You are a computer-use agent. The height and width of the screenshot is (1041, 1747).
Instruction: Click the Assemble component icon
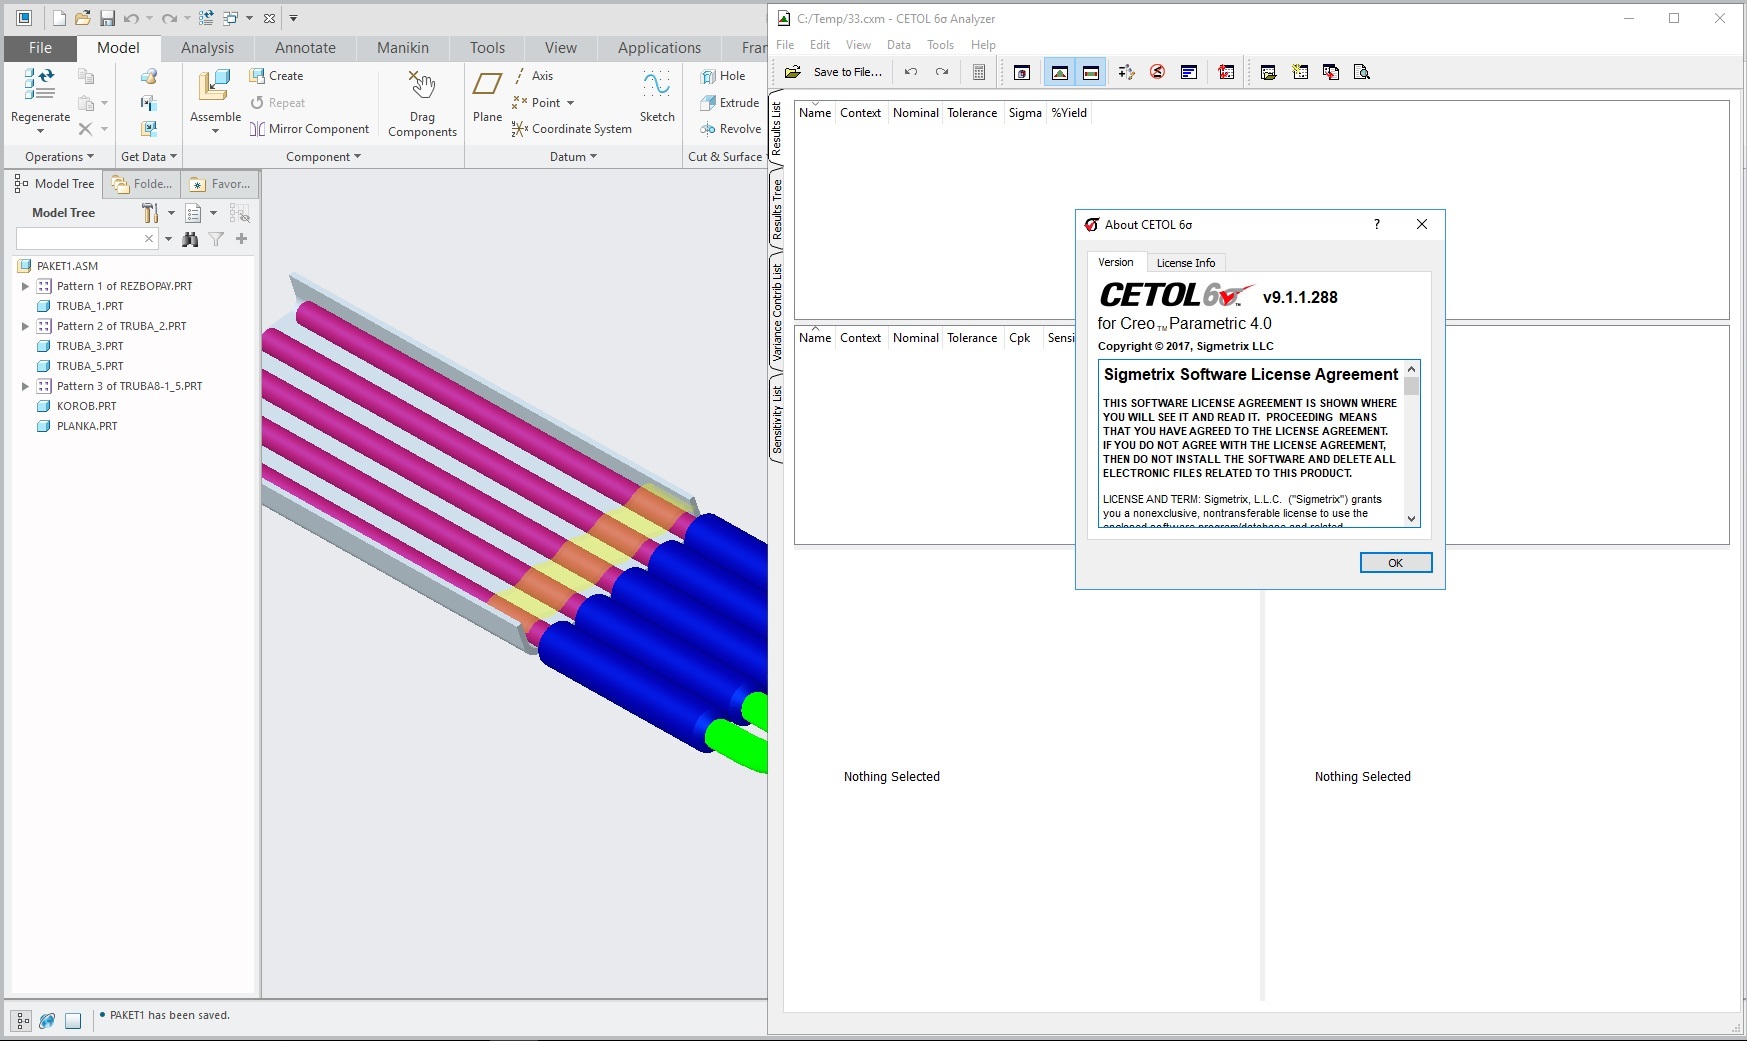click(215, 88)
